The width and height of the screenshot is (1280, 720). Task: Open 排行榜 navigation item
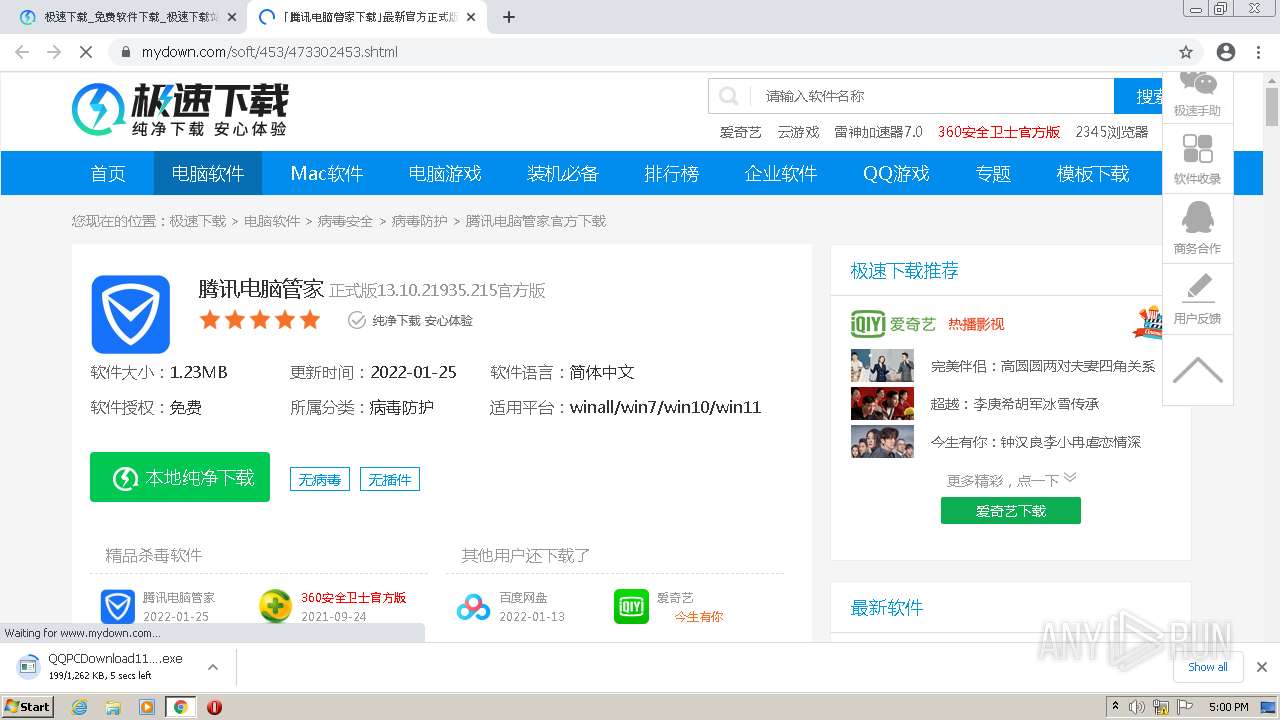click(672, 174)
